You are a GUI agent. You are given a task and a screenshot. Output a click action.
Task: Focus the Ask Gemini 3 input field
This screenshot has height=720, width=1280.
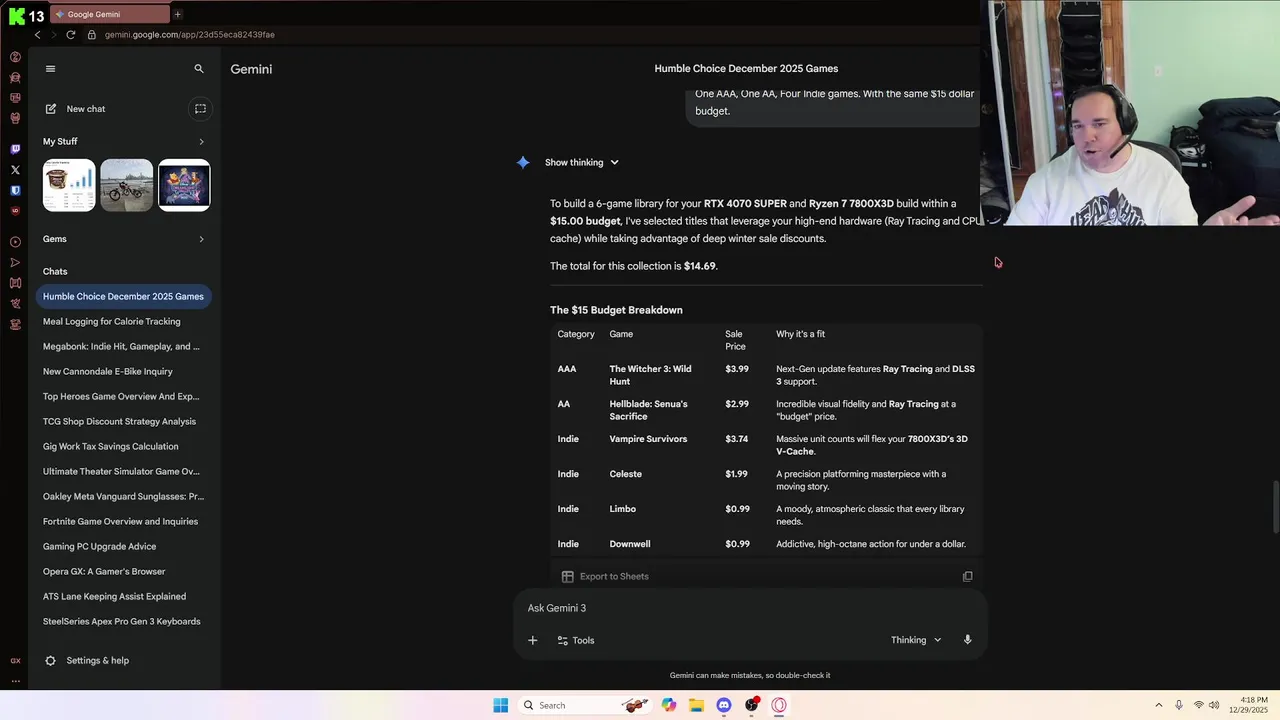(x=750, y=608)
